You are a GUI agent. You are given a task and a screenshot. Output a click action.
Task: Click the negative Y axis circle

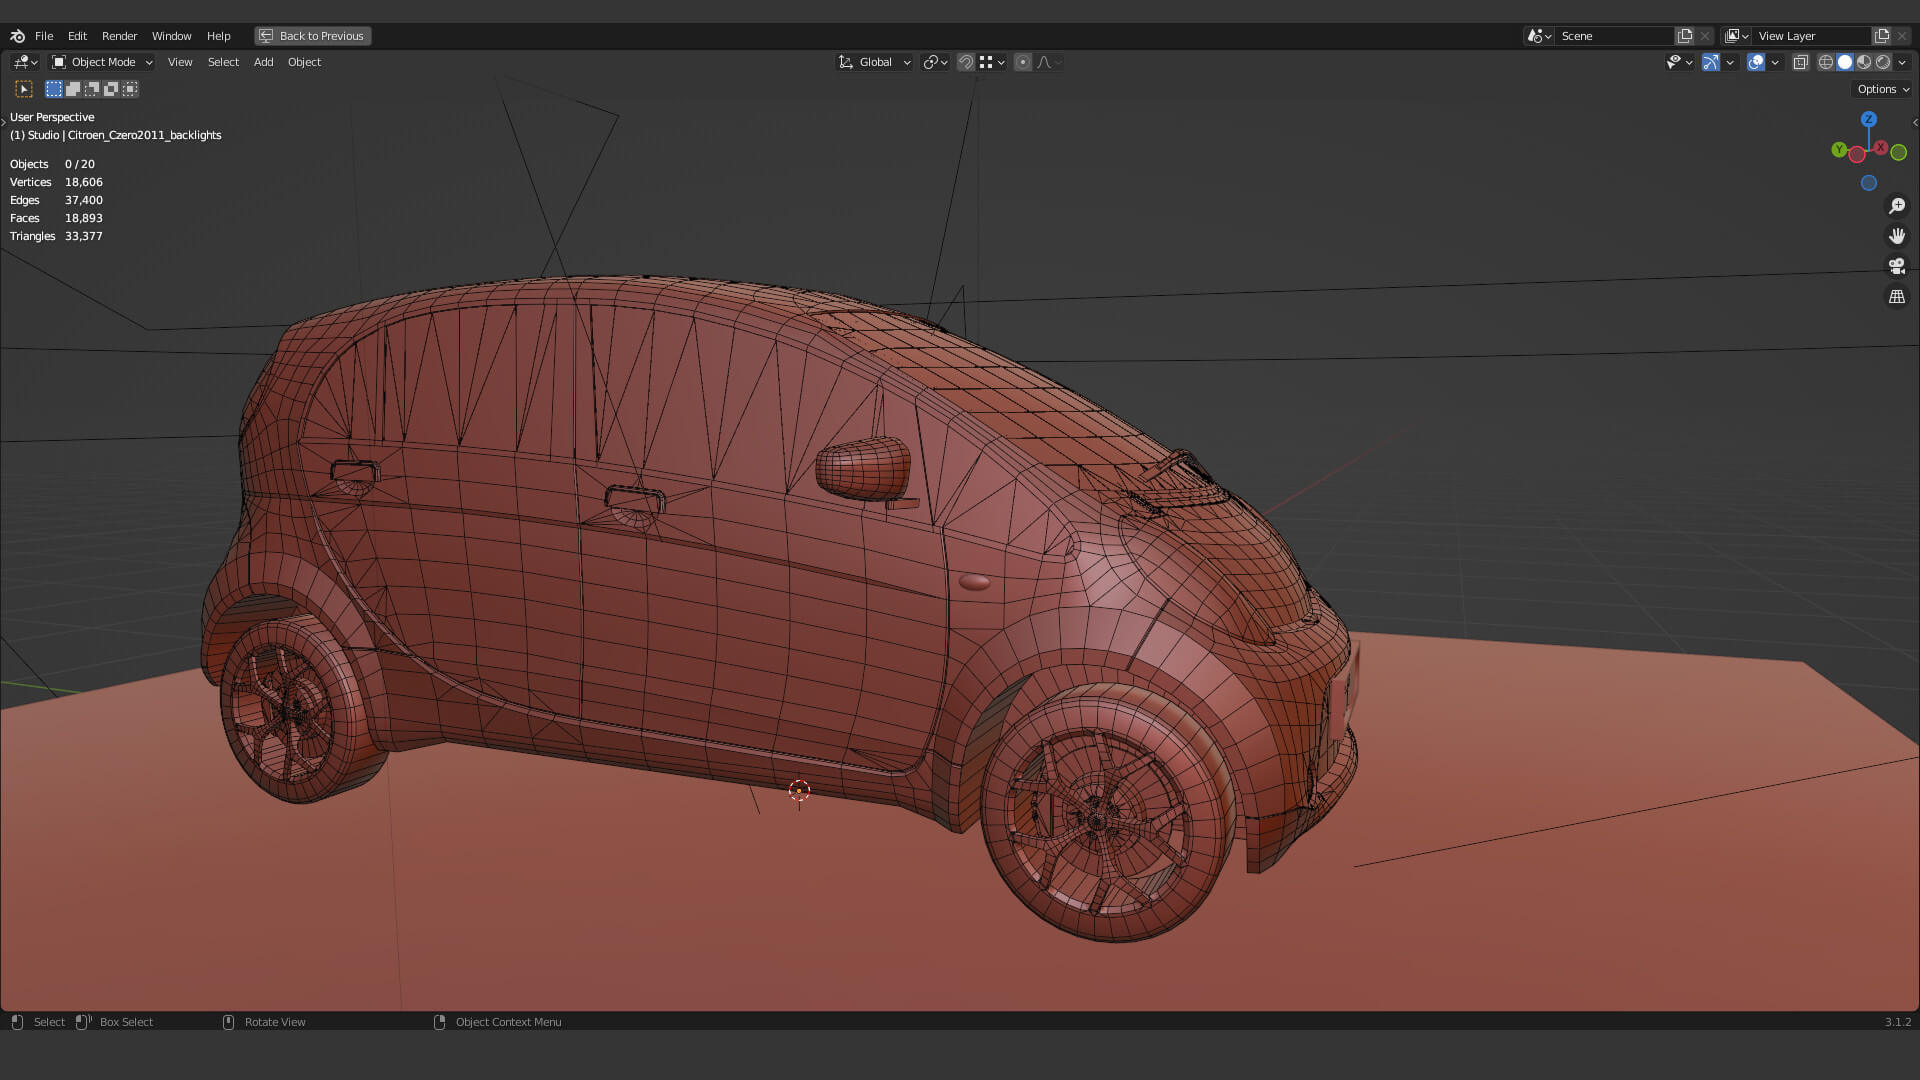pos(1899,153)
